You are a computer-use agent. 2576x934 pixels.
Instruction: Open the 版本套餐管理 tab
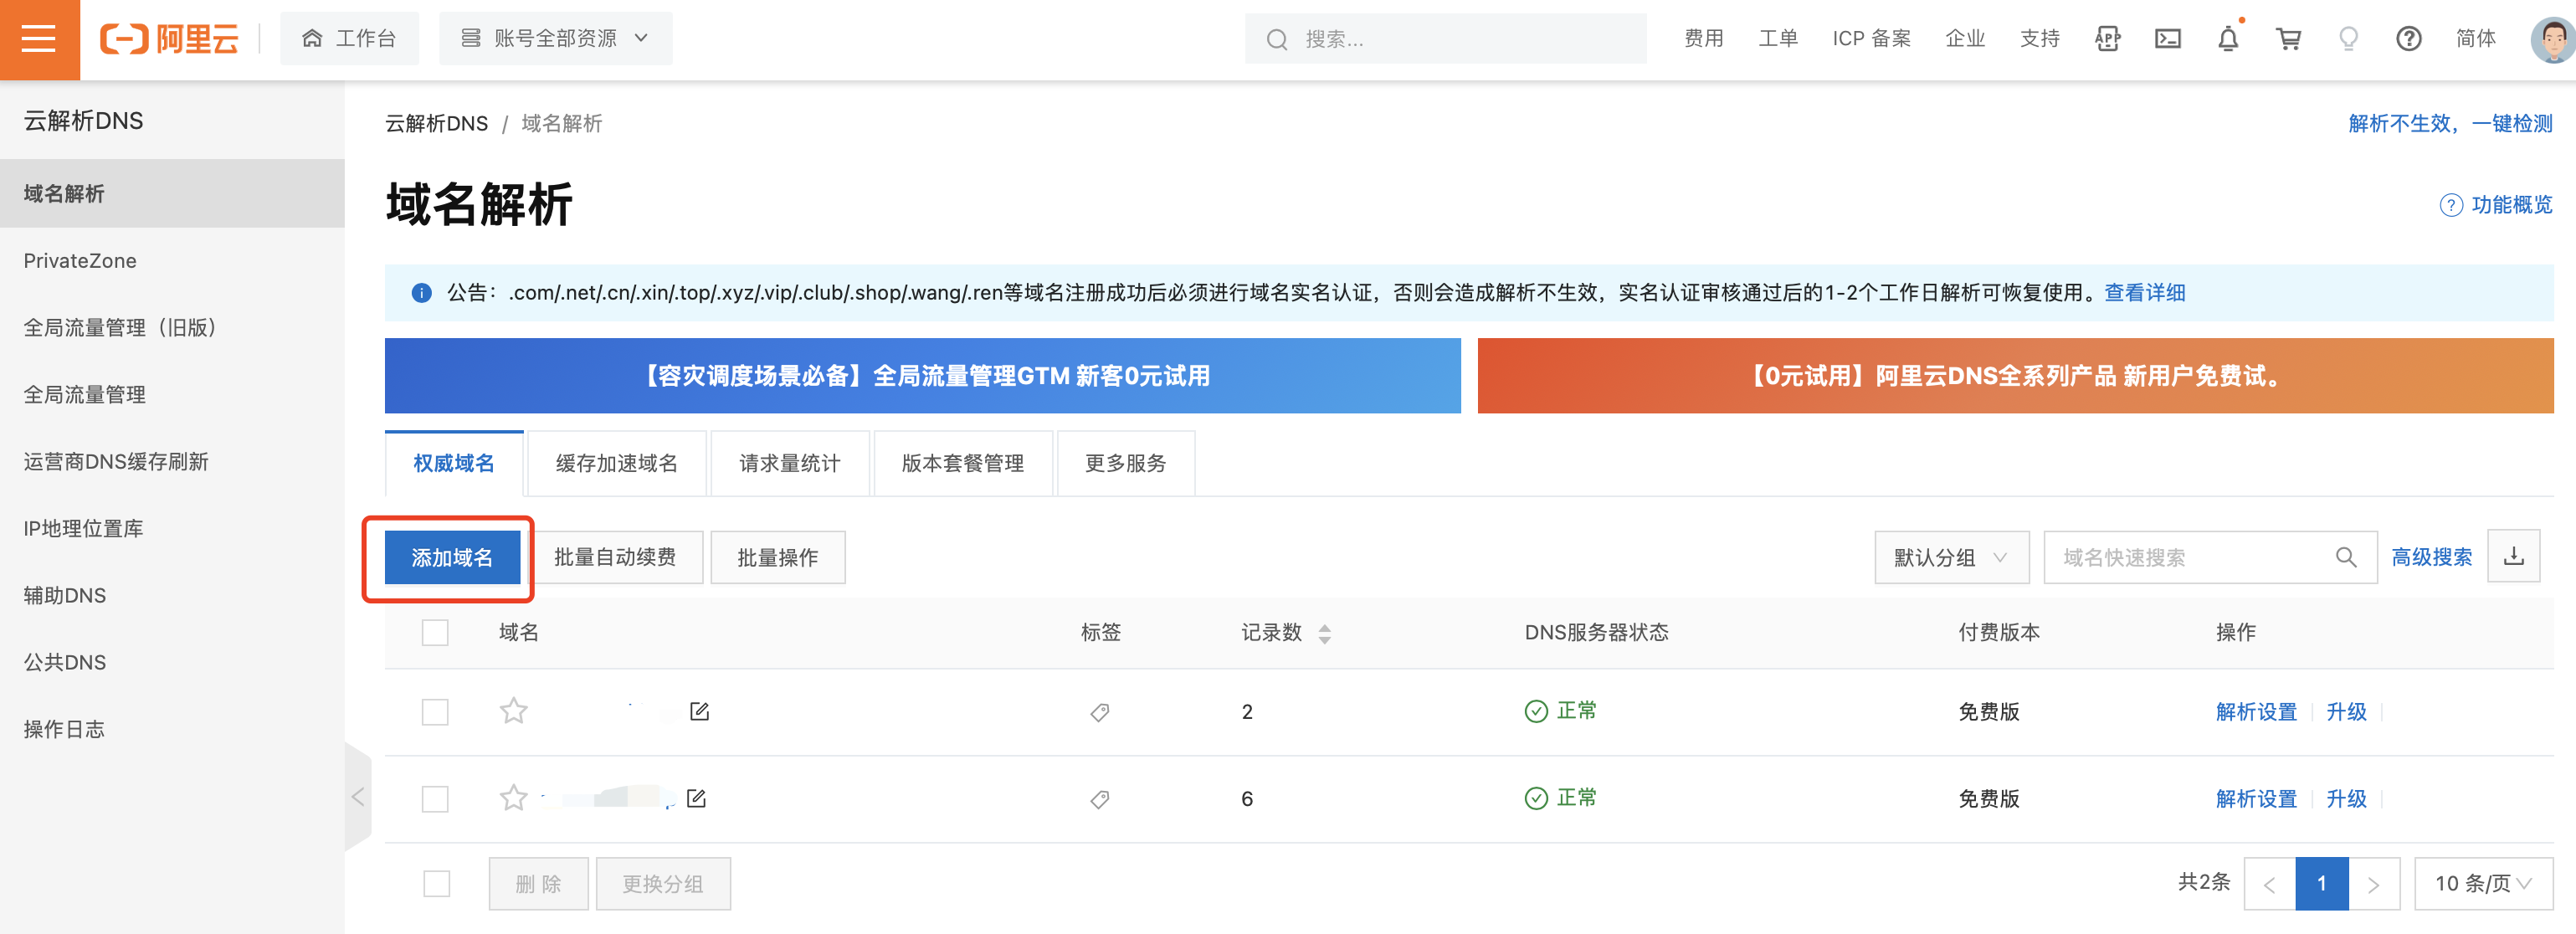pyautogui.click(x=962, y=463)
